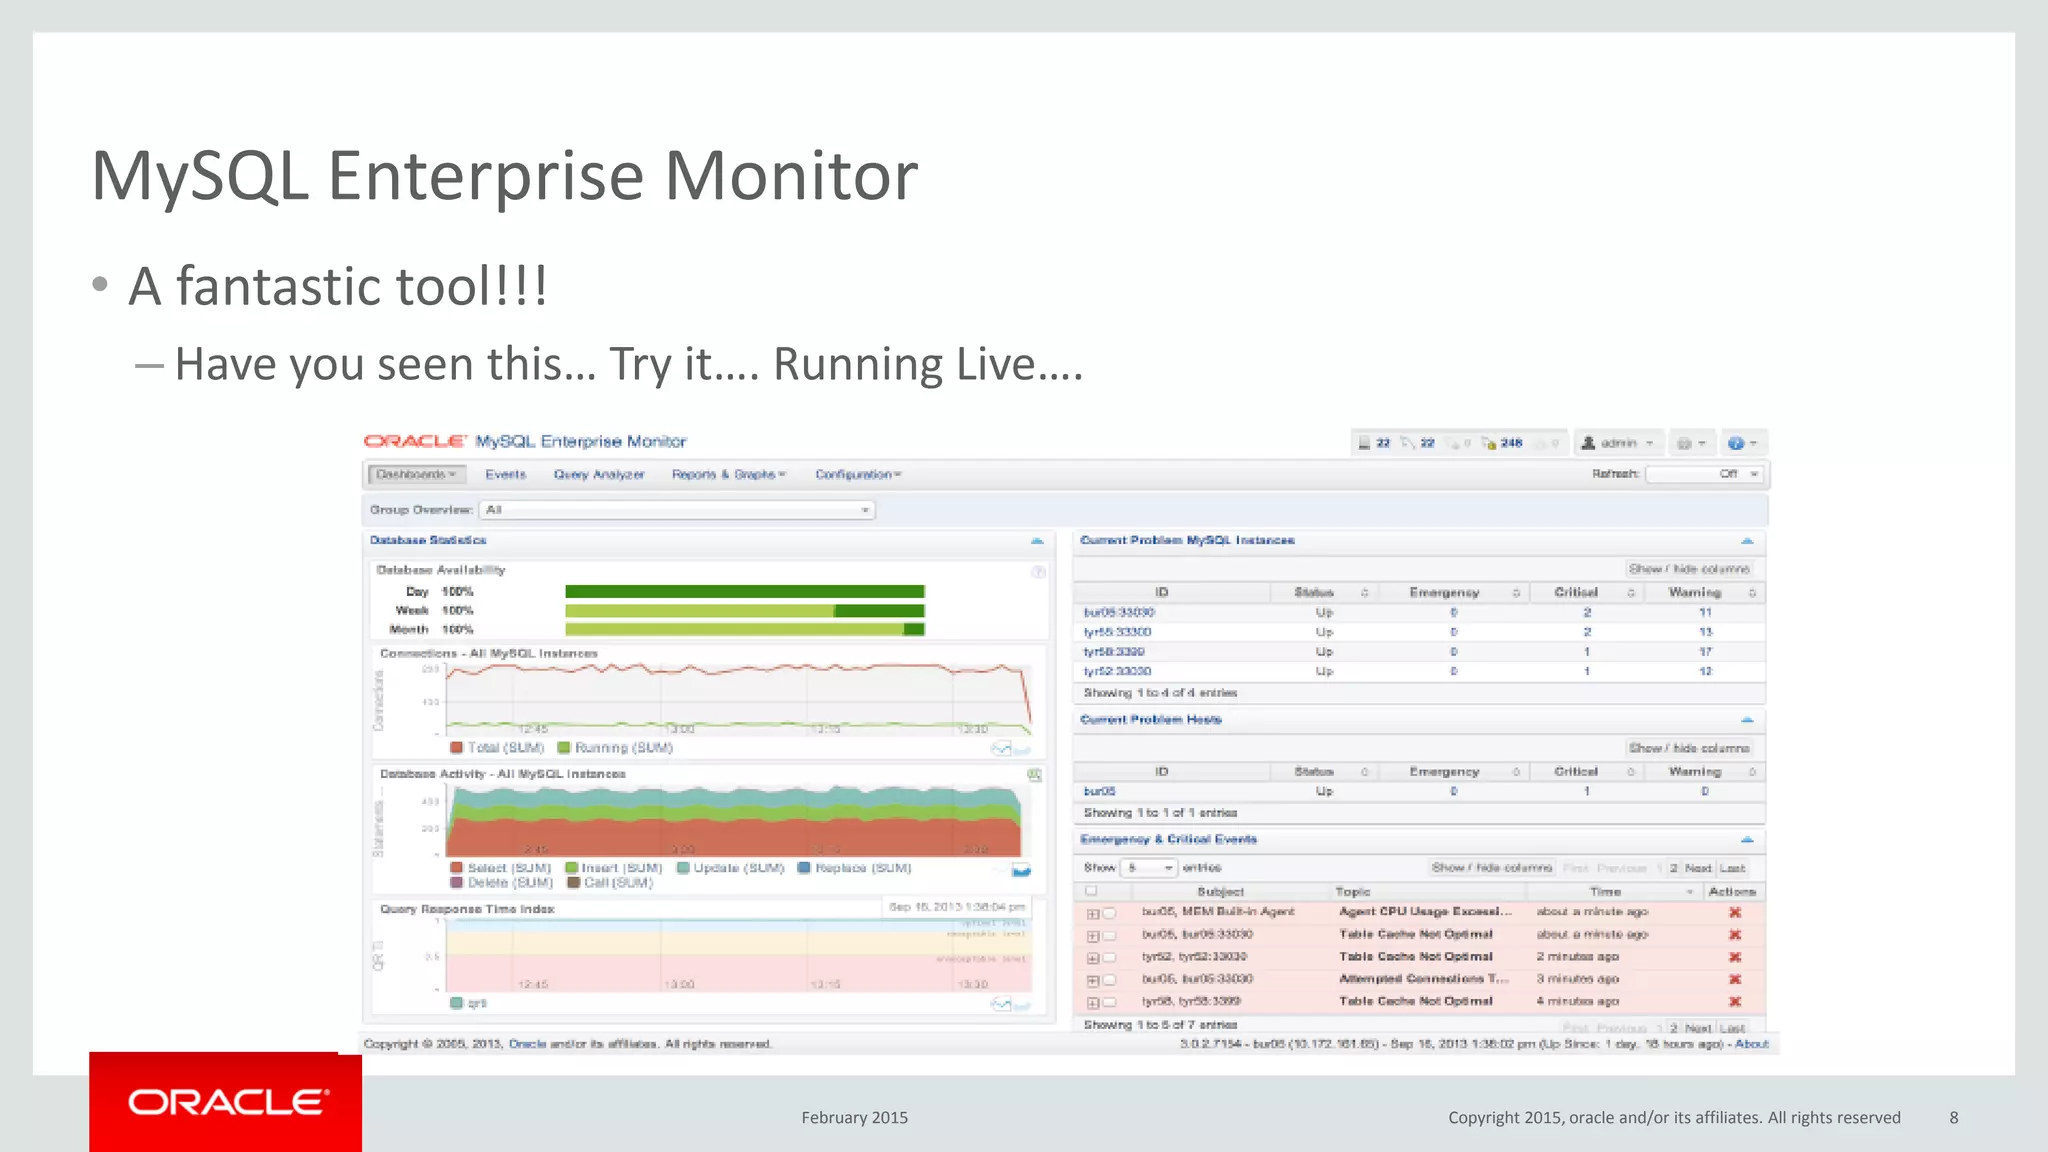The image size is (2048, 1152).
Task: Close the Attempted Connections event
Action: pyautogui.click(x=1735, y=979)
